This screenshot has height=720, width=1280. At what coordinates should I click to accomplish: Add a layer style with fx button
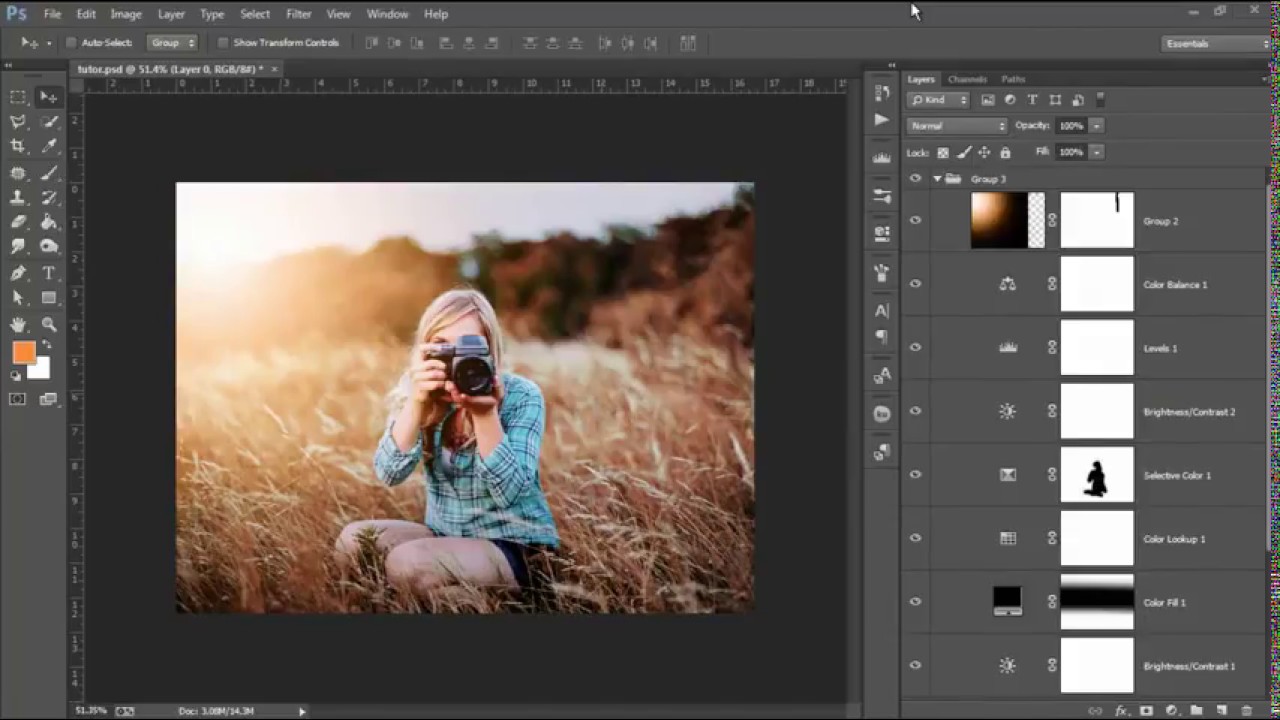point(1121,710)
